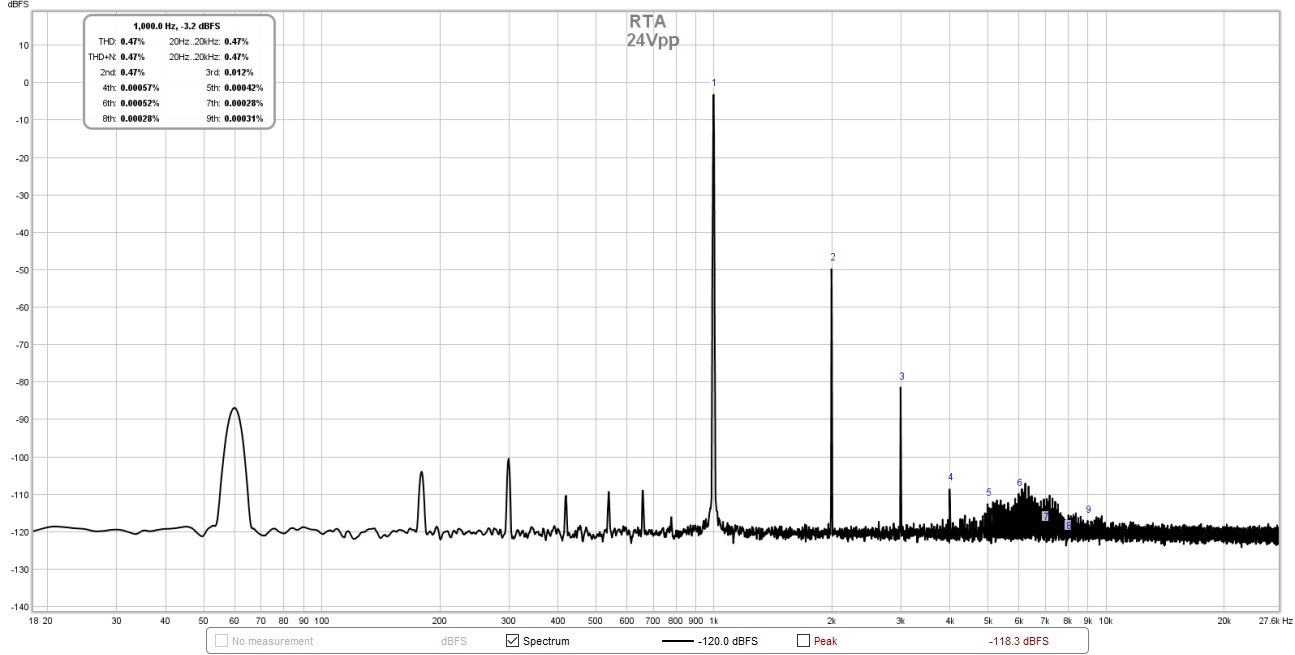The image size is (1295, 655).
Task: Select the highlighted harmonic marker 8
Action: (x=1067, y=525)
